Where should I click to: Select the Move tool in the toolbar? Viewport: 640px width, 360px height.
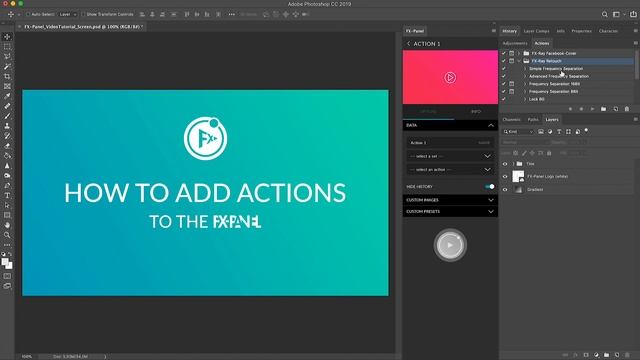click(7, 37)
